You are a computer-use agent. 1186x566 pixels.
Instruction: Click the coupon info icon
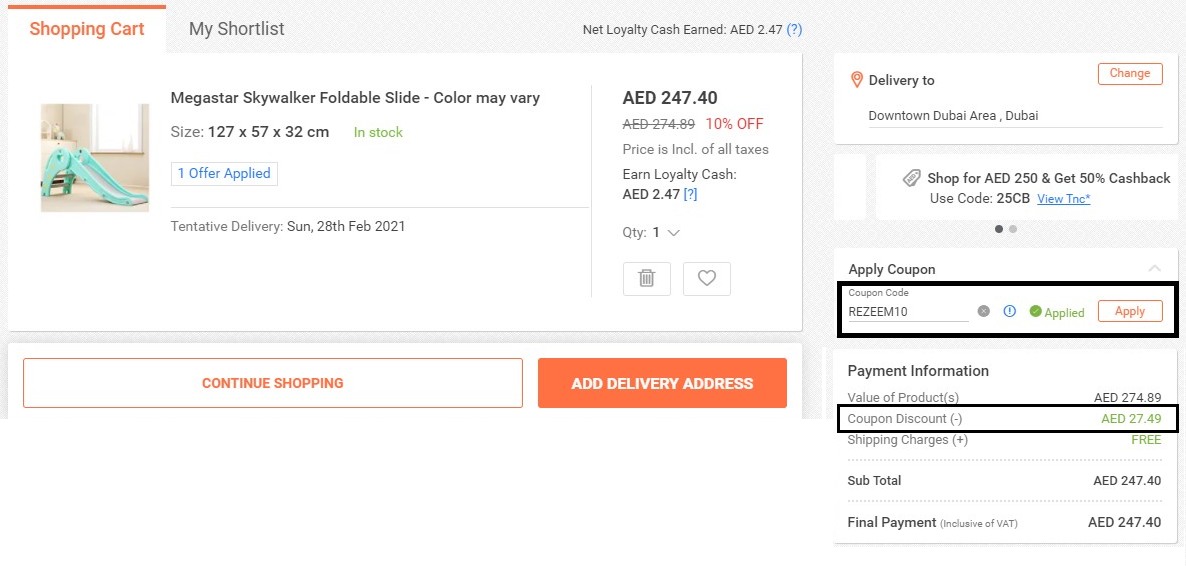pos(1009,311)
